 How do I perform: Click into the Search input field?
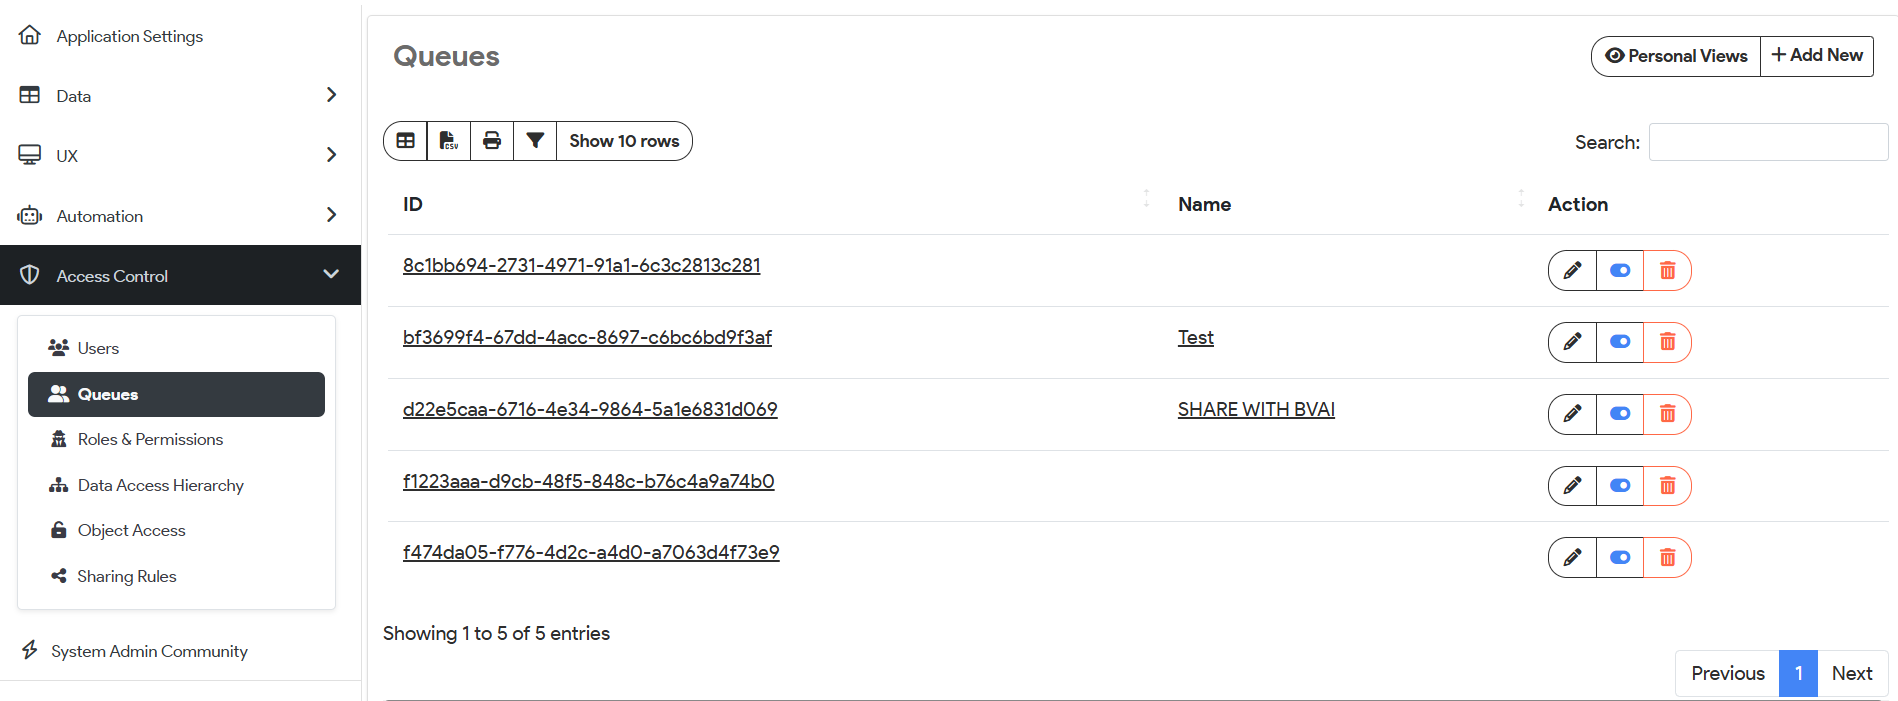[1768, 142]
